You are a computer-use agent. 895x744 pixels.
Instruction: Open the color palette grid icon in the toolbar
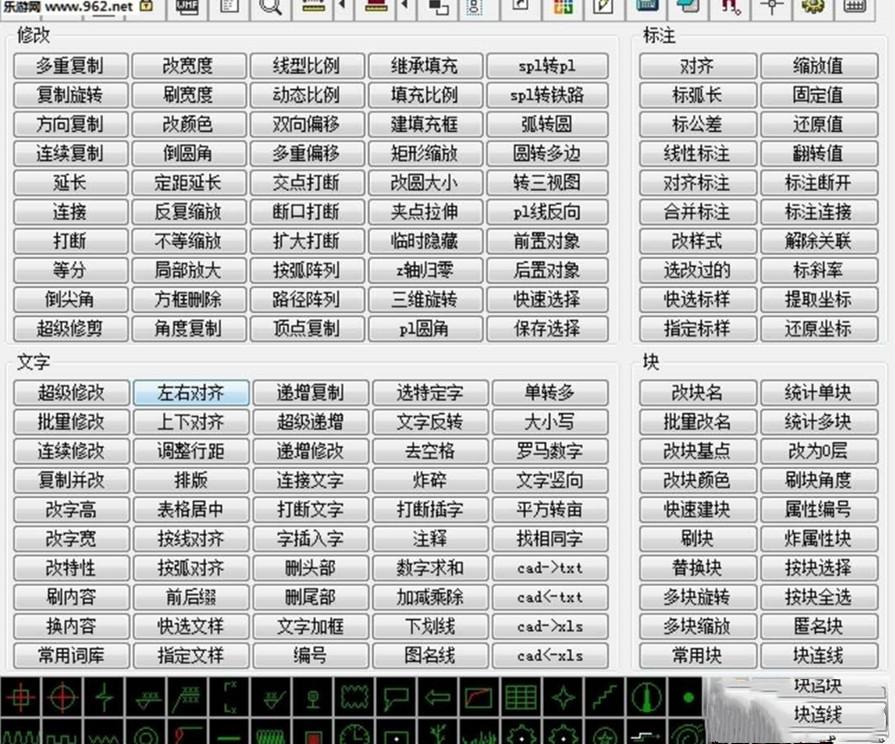[x=561, y=9]
